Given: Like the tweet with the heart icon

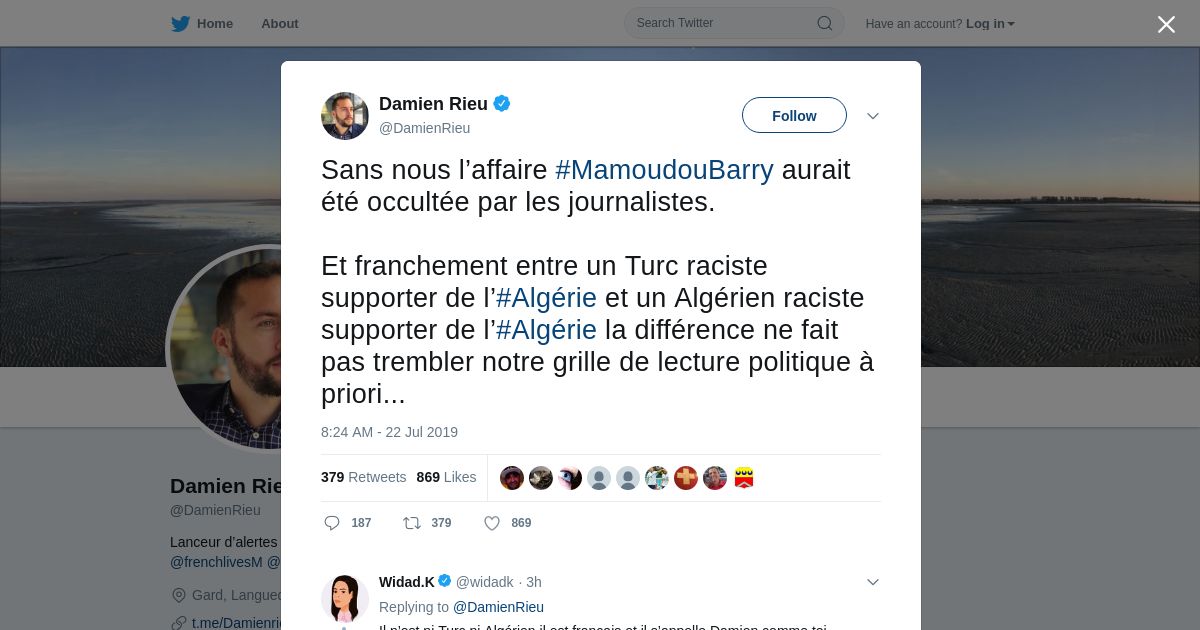Looking at the screenshot, I should pos(492,523).
